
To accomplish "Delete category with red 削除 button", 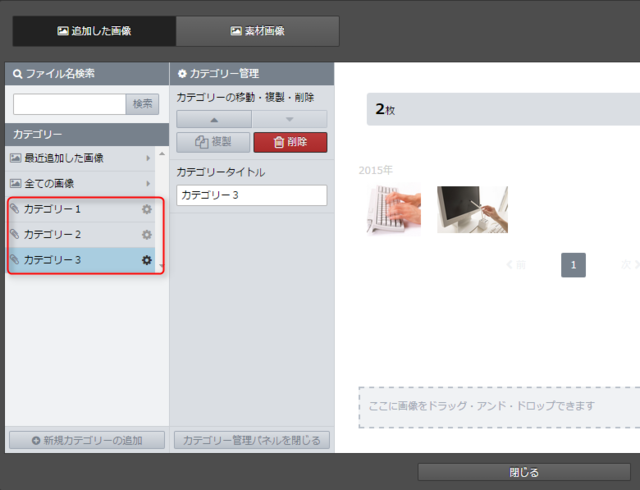I will 290,142.
